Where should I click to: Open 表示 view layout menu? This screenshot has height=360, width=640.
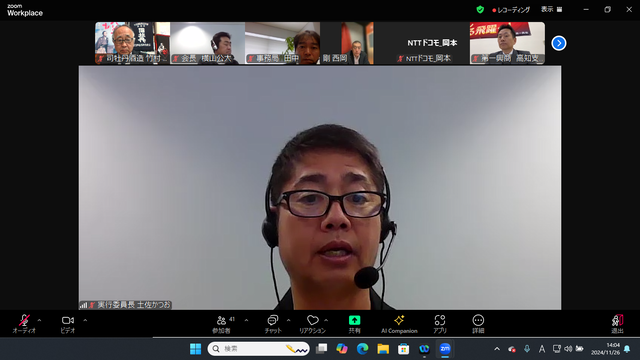pyautogui.click(x=551, y=9)
